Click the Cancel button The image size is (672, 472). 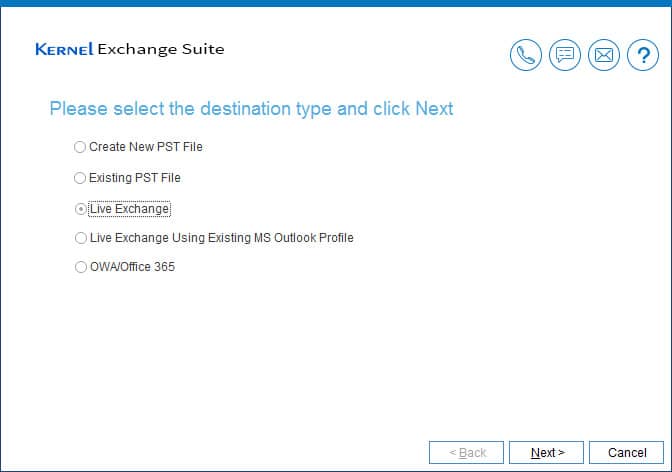tap(626, 452)
